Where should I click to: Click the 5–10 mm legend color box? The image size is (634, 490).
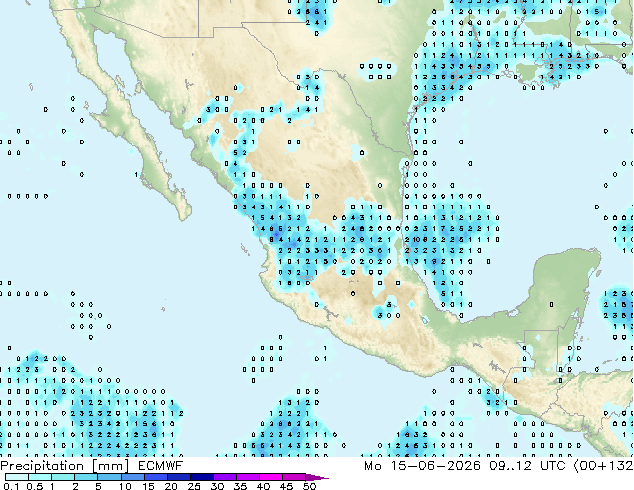(x=110, y=477)
